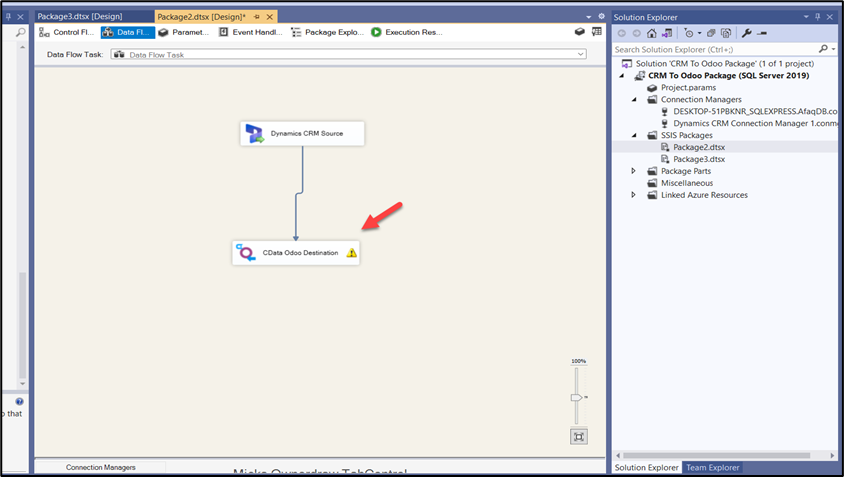Open the Data Flow Task dropdown
The width and height of the screenshot is (844, 477).
[580, 54]
